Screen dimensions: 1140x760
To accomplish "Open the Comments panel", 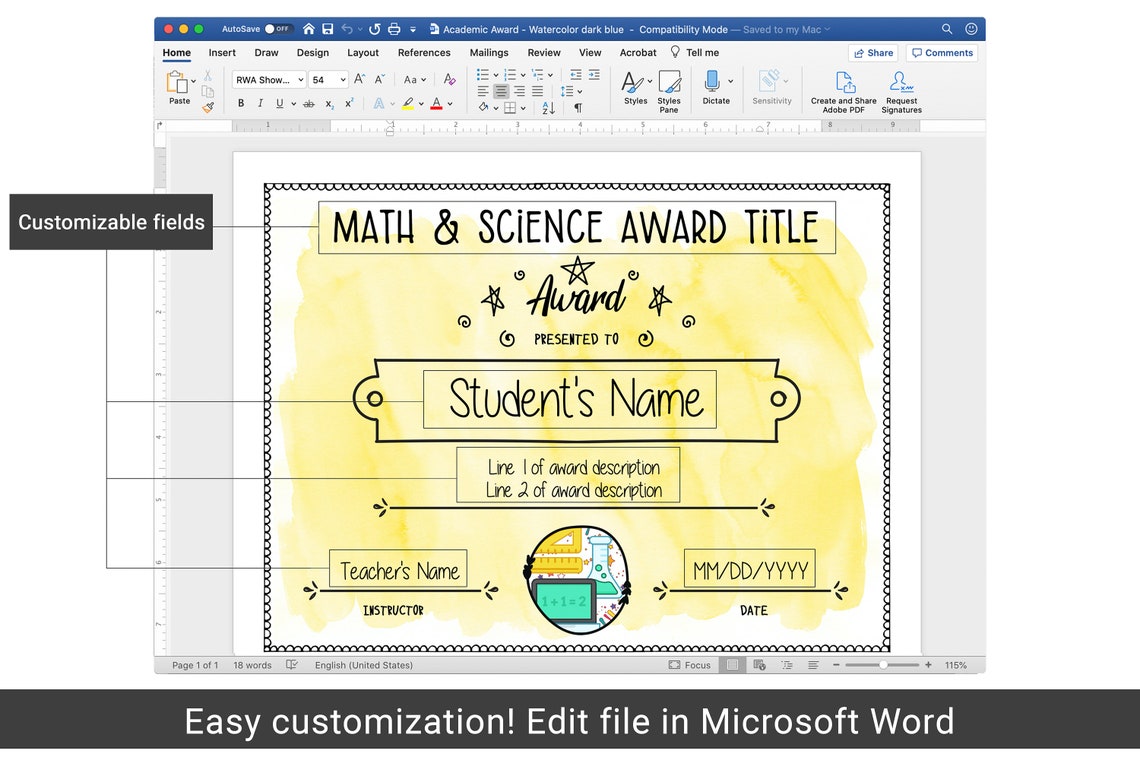I will [x=941, y=52].
